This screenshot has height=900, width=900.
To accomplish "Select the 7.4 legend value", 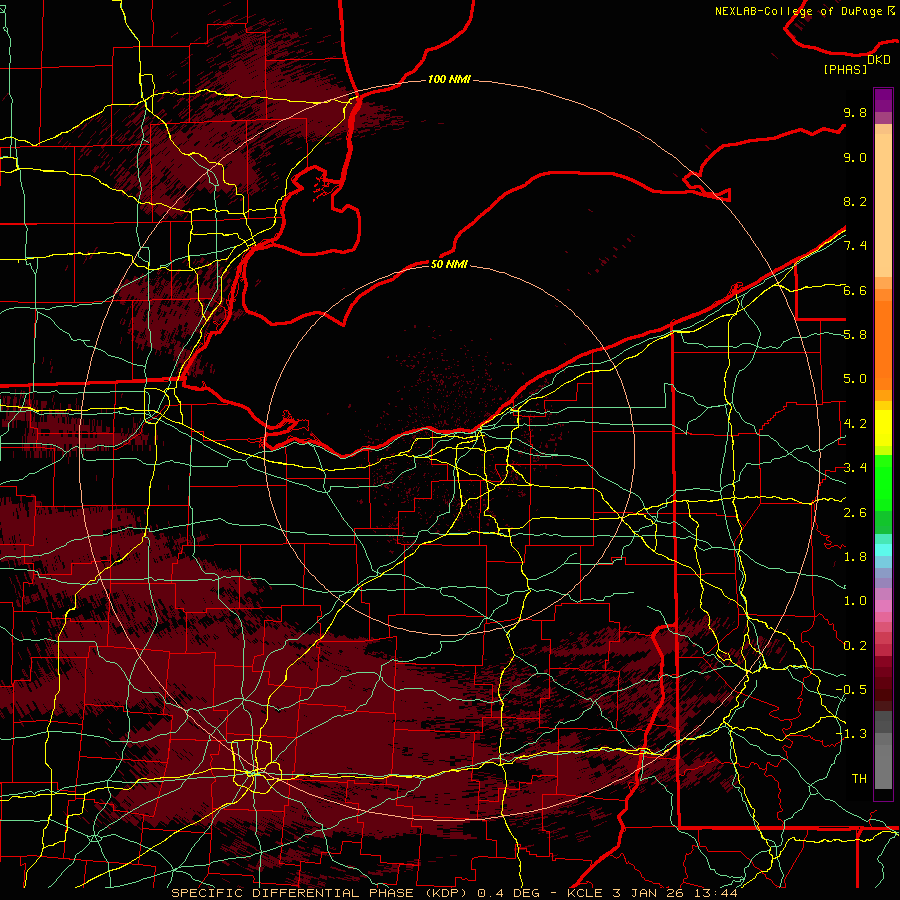I will click(x=855, y=246).
